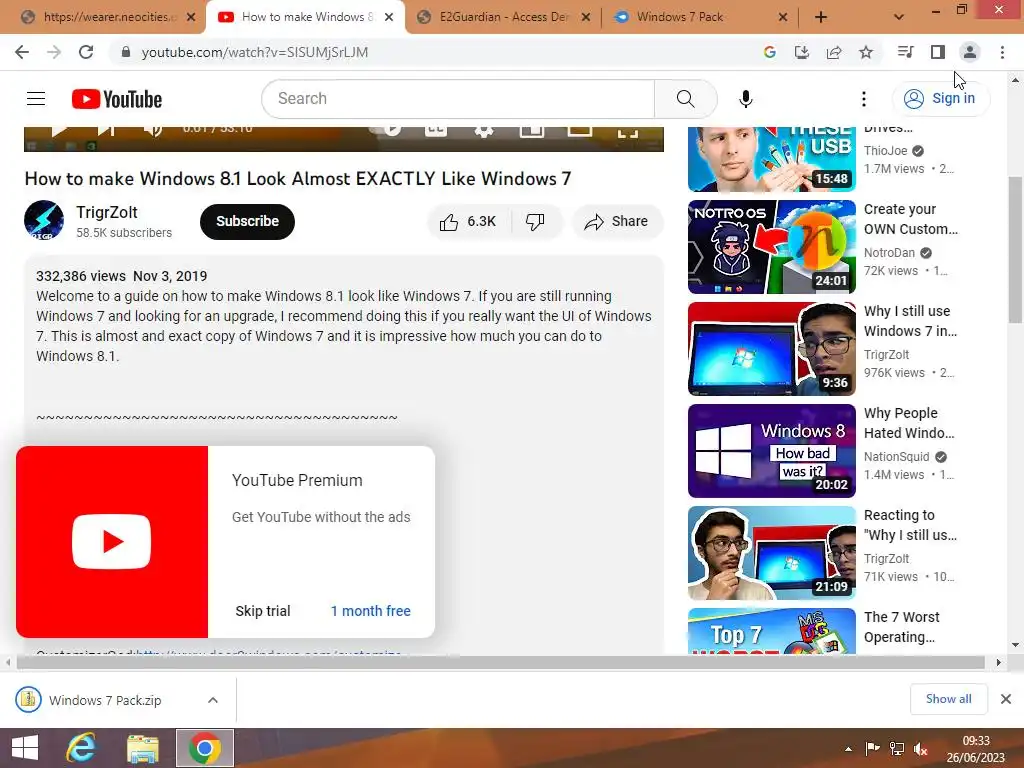This screenshot has width=1024, height=768.
Task: Click Sign in button
Action: coord(941,99)
